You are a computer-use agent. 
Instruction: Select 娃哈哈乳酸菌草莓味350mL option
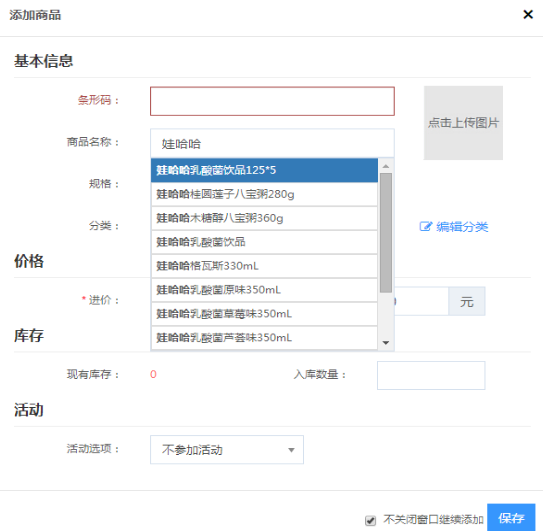coord(264,314)
